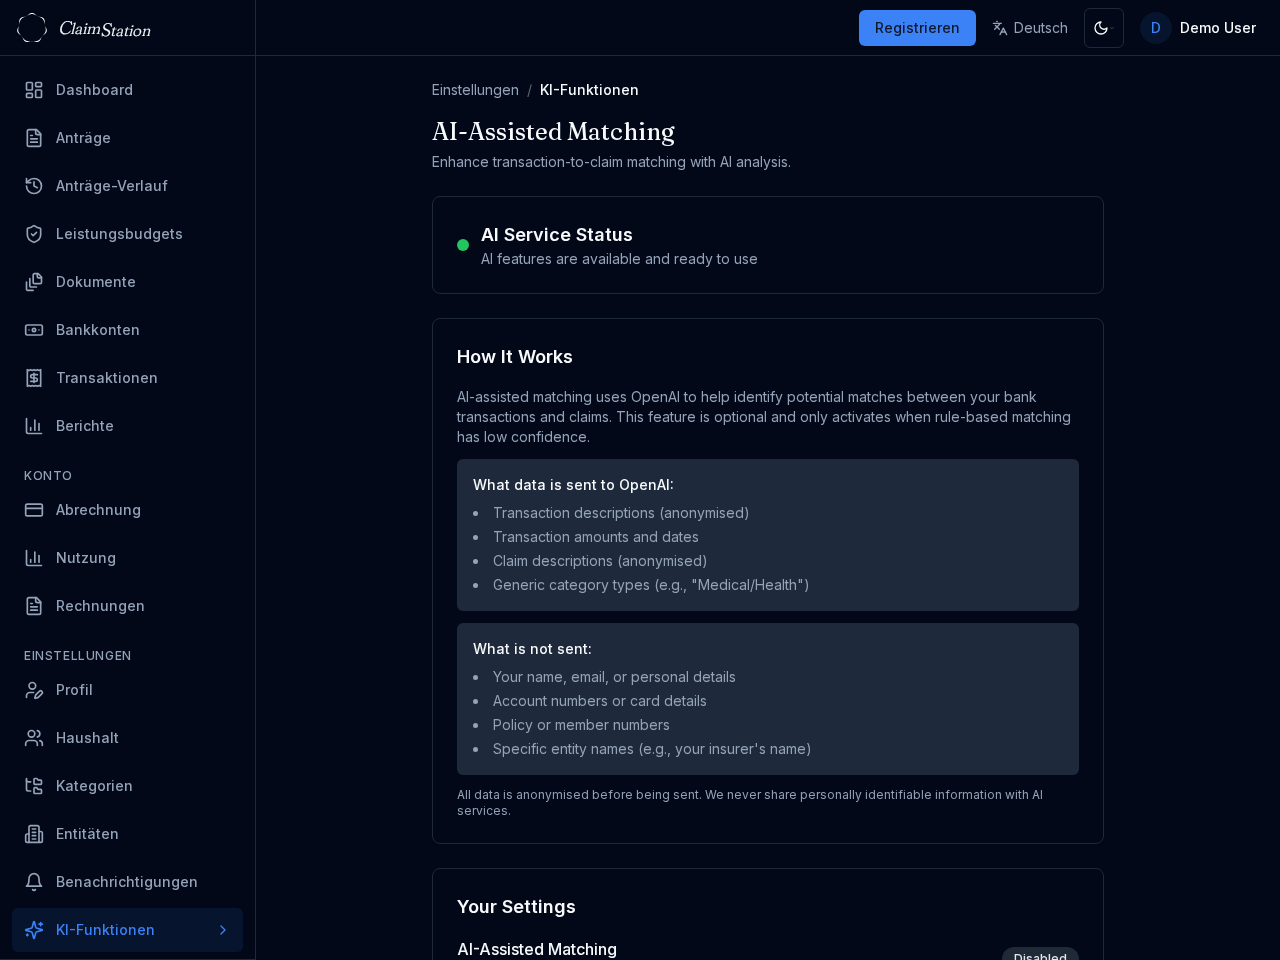
Task: Navigate to Haushalt settings
Action: click(x=87, y=738)
